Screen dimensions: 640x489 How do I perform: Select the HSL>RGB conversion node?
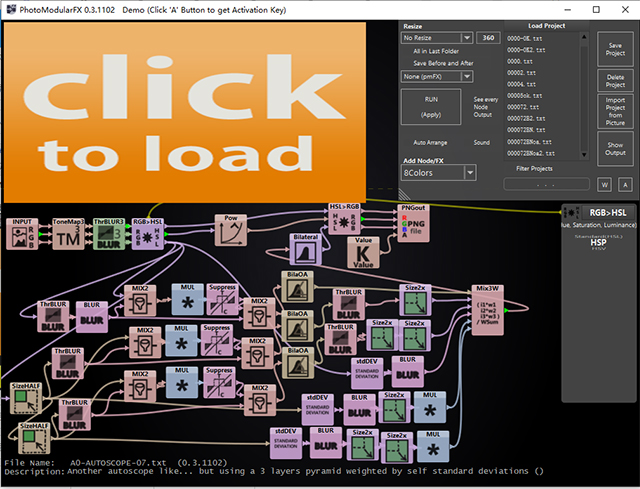[344, 219]
